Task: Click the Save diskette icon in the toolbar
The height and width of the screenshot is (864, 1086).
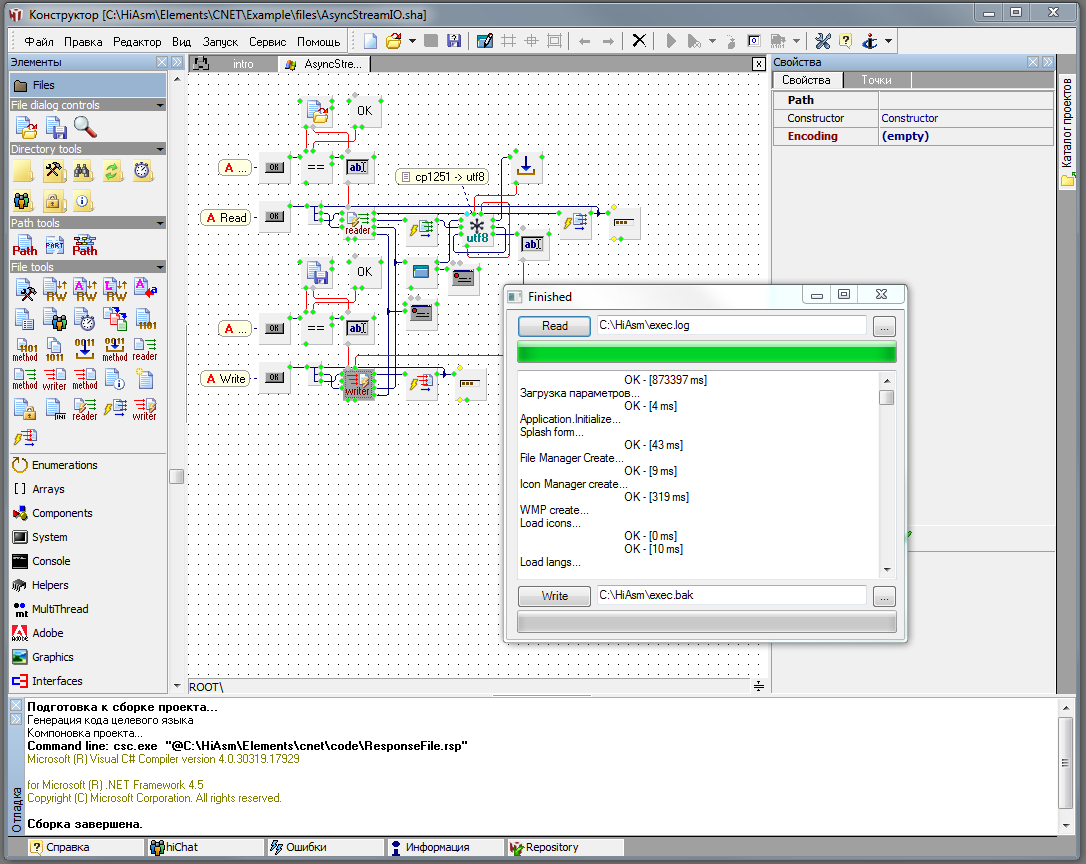Action: pyautogui.click(x=454, y=41)
